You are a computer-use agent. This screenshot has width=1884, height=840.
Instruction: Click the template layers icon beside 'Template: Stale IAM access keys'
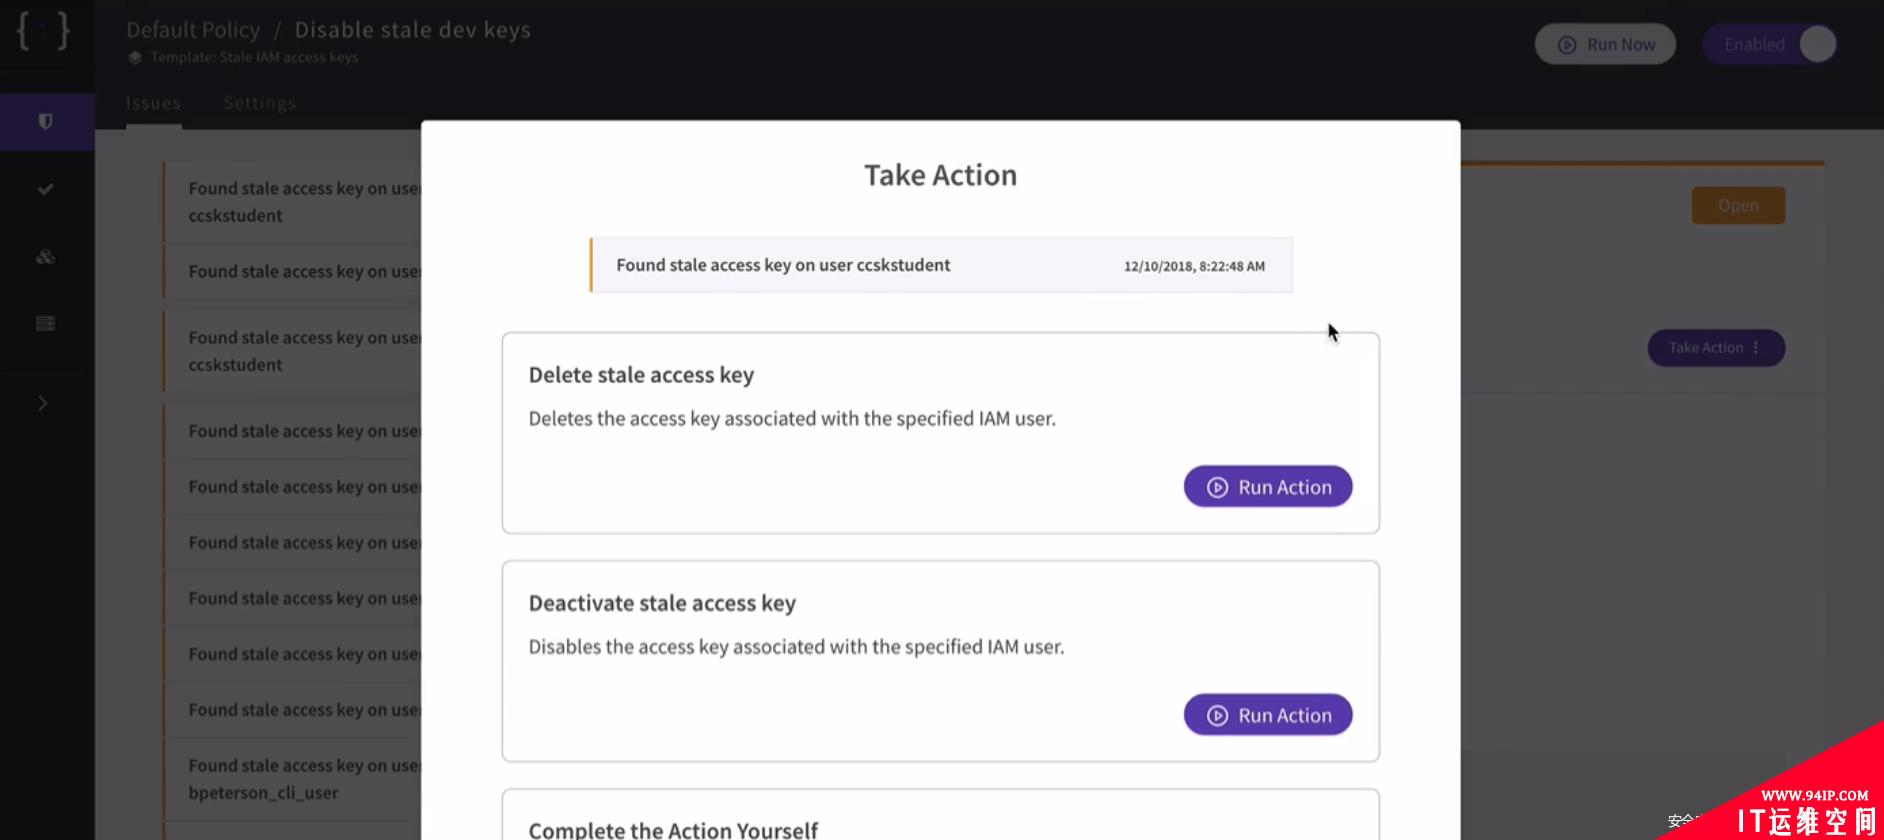point(135,58)
